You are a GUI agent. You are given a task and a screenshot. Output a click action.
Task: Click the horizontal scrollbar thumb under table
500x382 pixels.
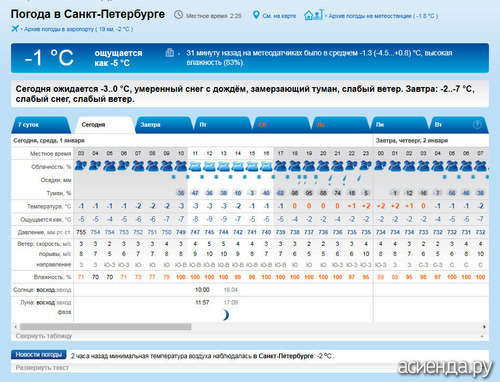pos(106,327)
